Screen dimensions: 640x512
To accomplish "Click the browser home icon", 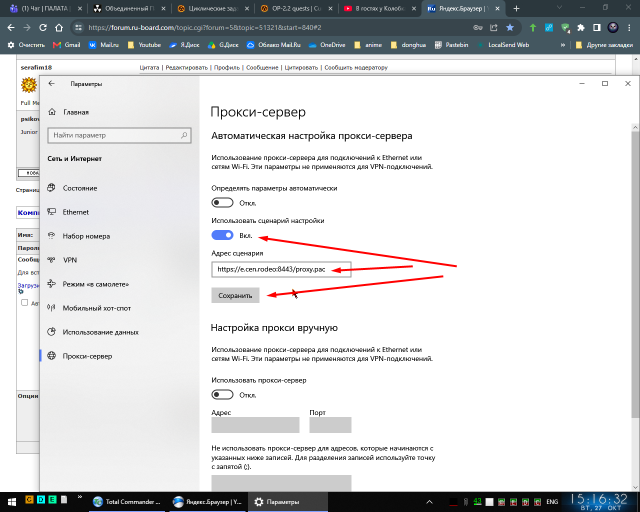I will pos(59,27).
